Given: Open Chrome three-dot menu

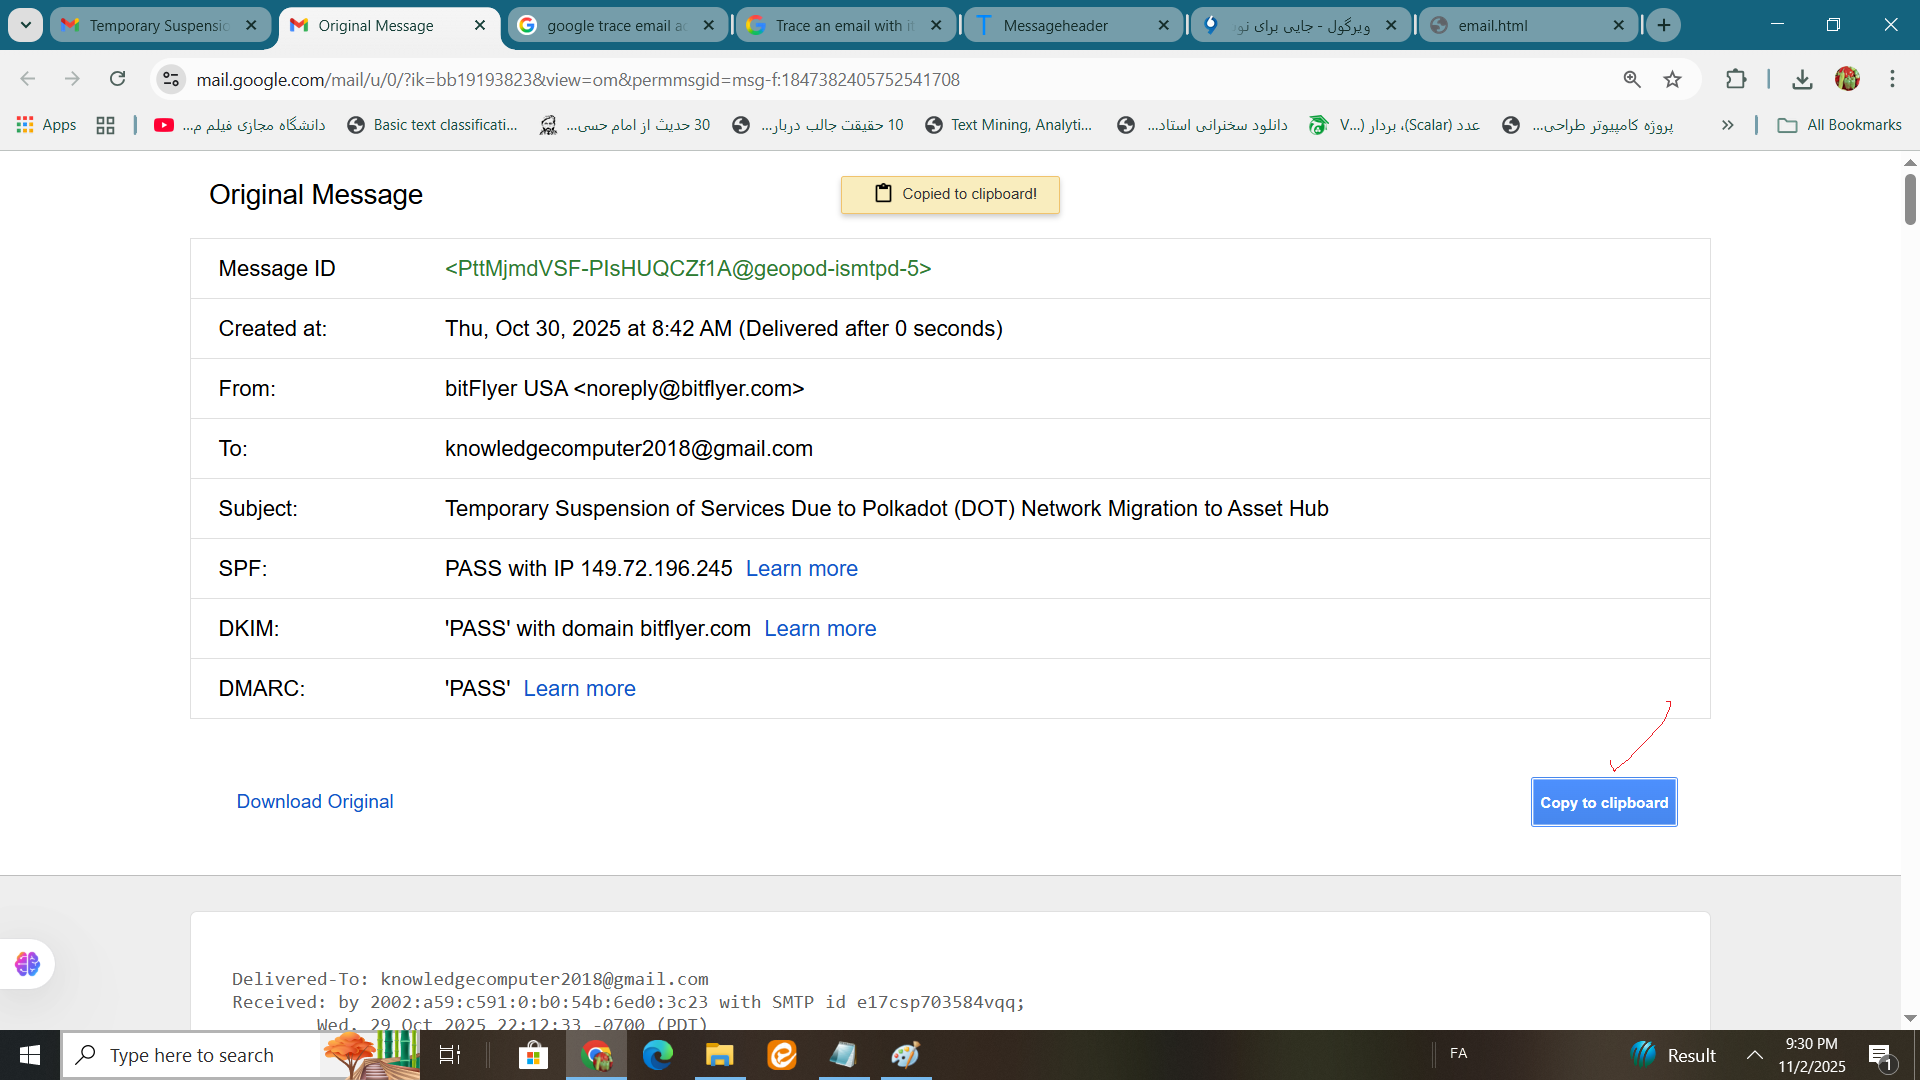Looking at the screenshot, I should point(1892,79).
